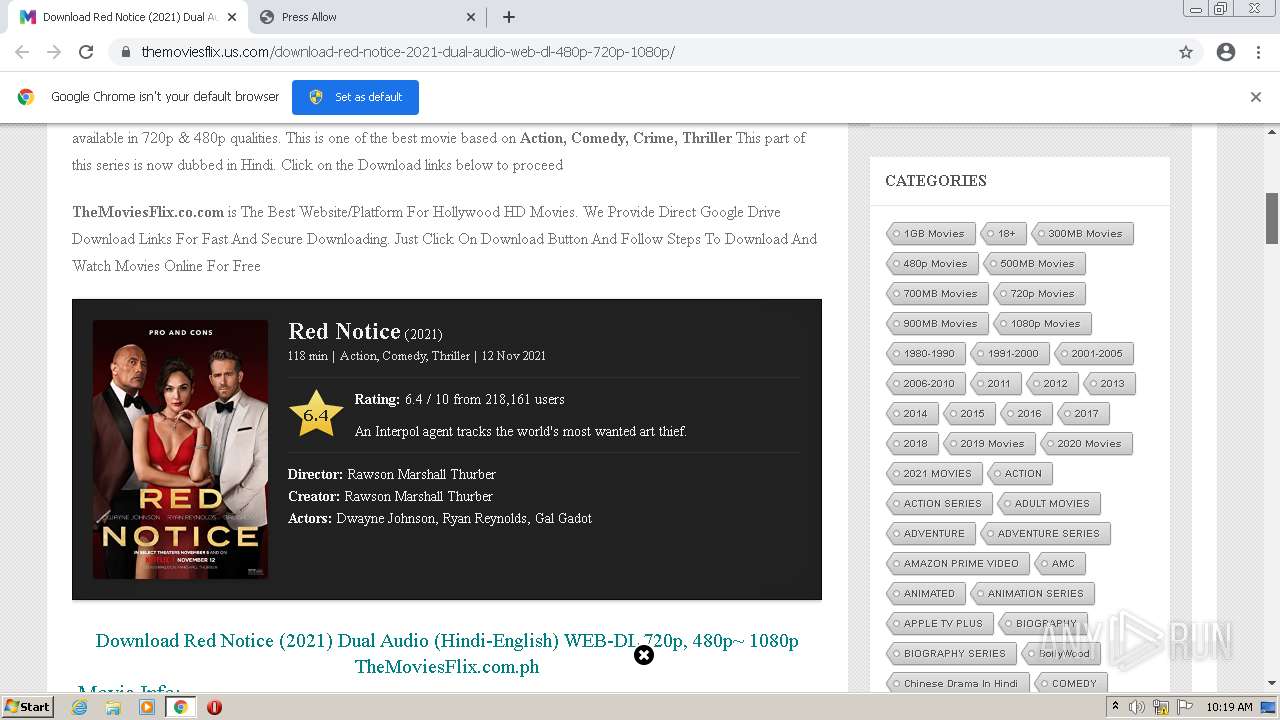Click the 2014 year tag
This screenshot has height=720, width=1280.
[x=913, y=414]
